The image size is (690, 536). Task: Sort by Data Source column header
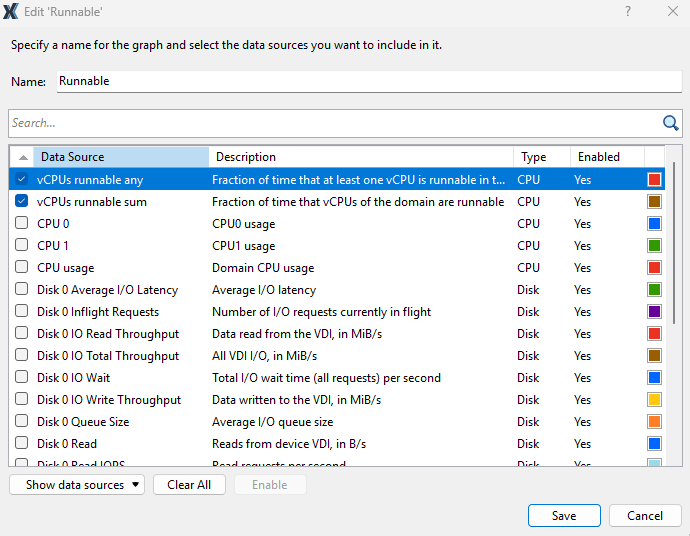[x=120, y=157]
